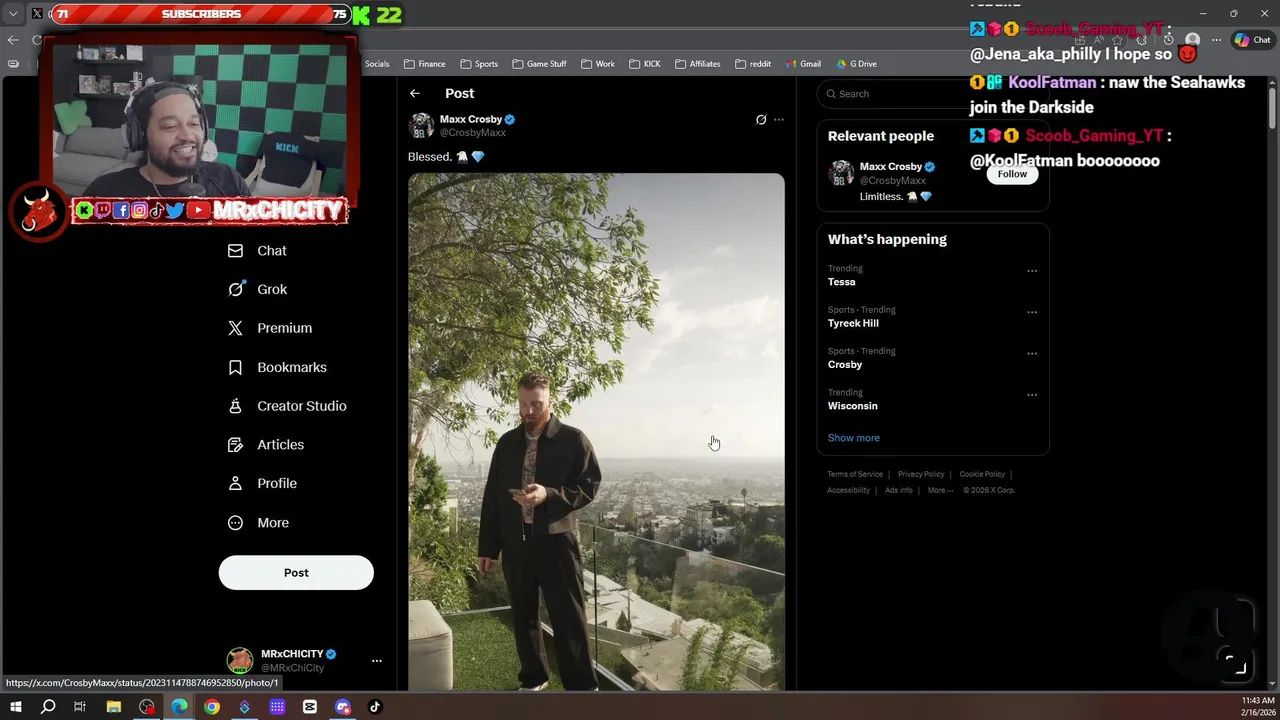Open the three-dot menu for Wisconsin trend
This screenshot has height=720, width=1280.
(1032, 395)
